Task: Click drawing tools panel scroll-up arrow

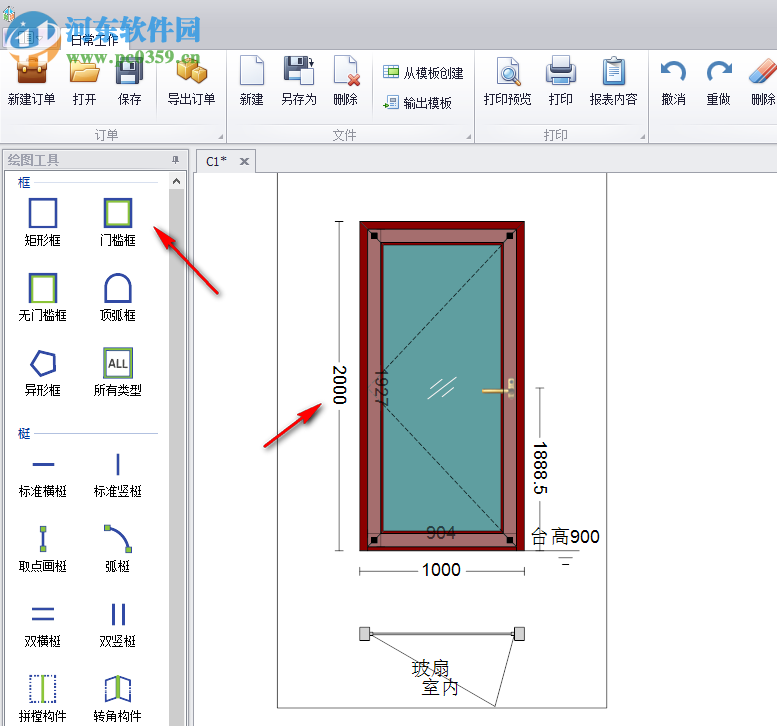Action: pyautogui.click(x=176, y=181)
